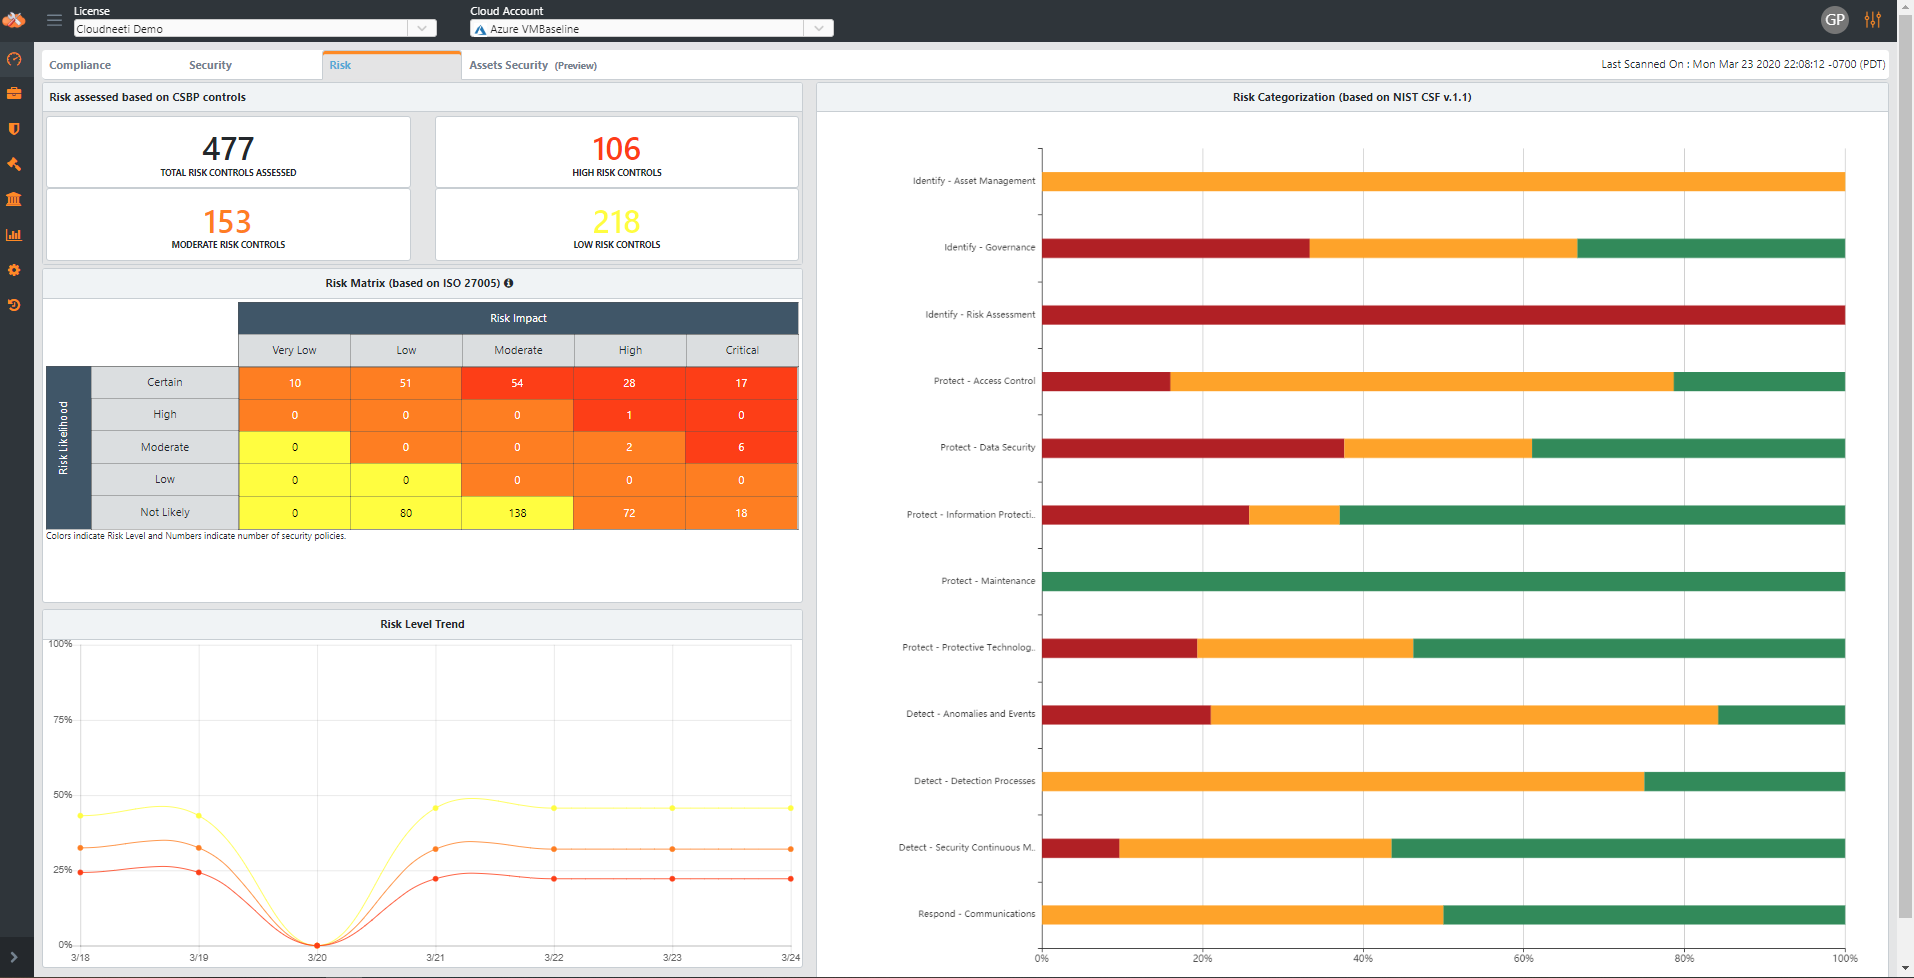This screenshot has height=978, width=1914.
Task: Select the bank governance icon in sidebar
Action: pyautogui.click(x=14, y=199)
